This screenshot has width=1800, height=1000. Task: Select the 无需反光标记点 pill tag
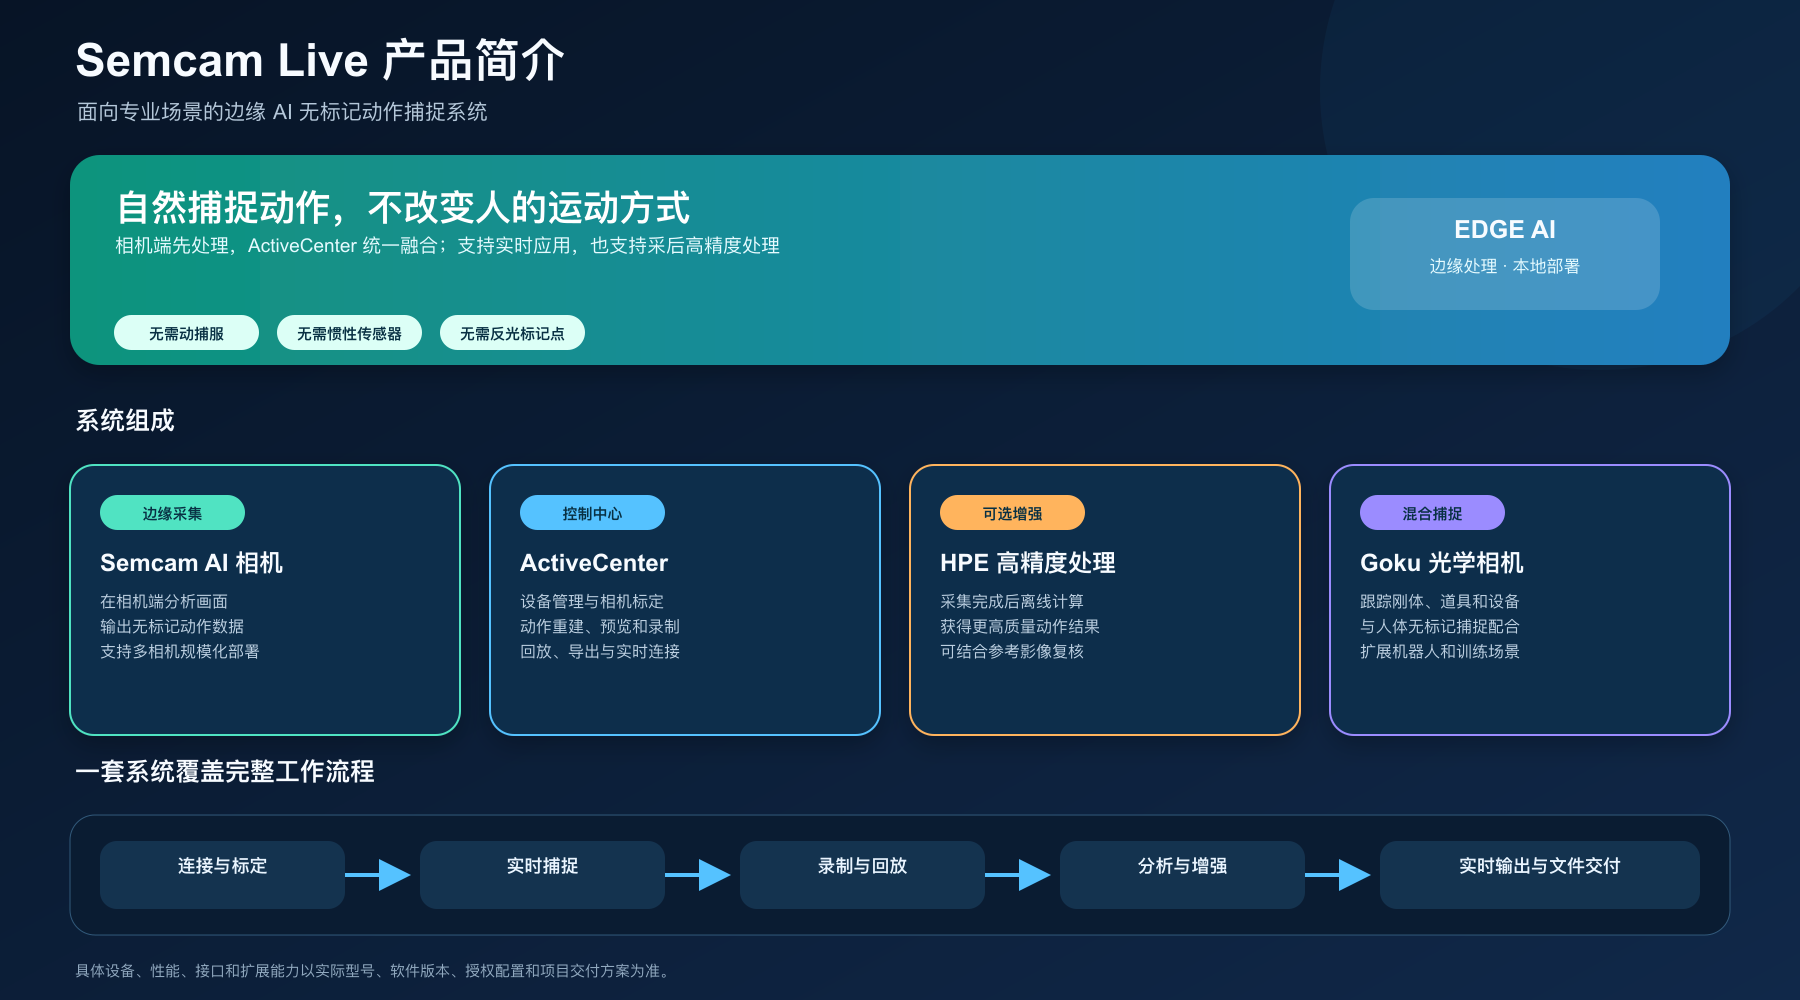point(512,333)
